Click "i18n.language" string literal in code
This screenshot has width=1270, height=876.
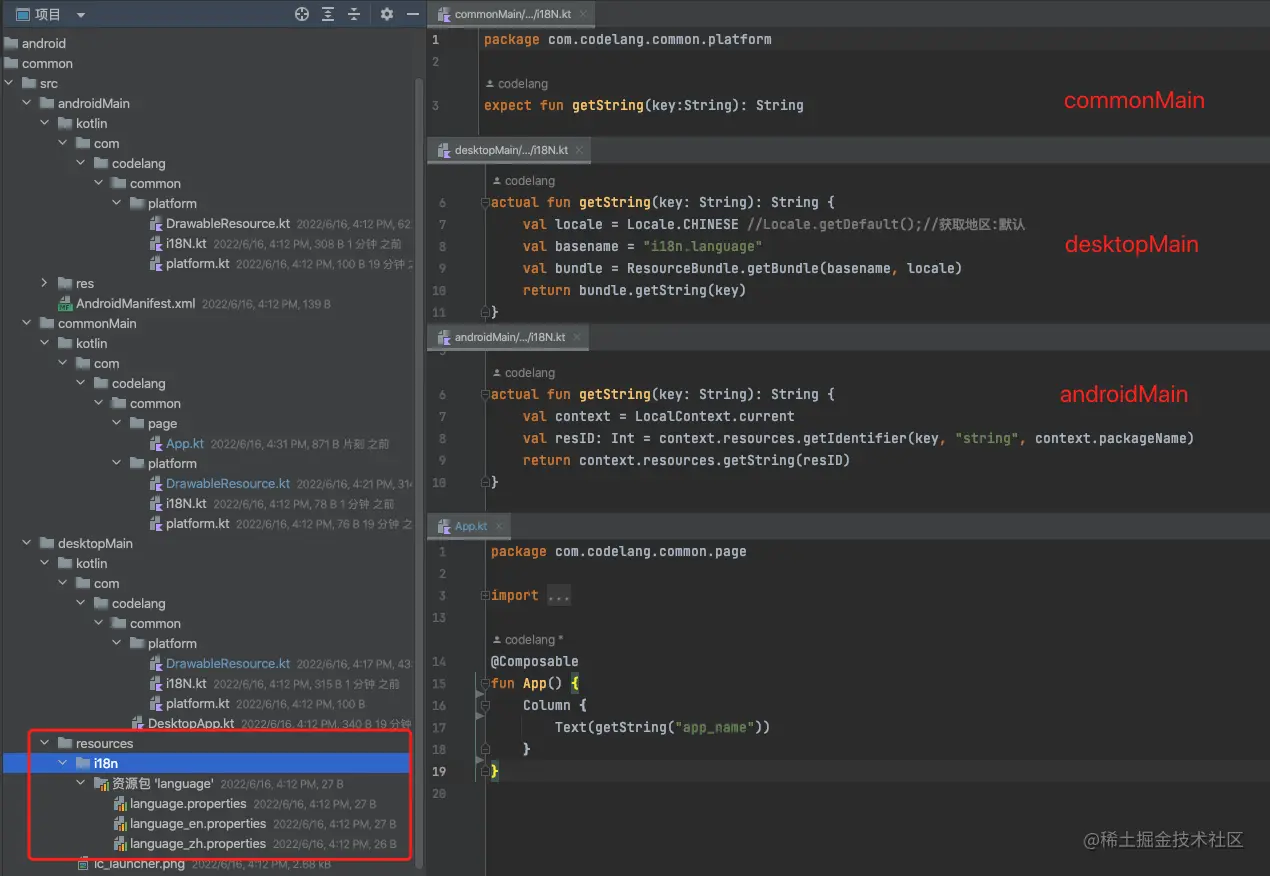tap(703, 246)
